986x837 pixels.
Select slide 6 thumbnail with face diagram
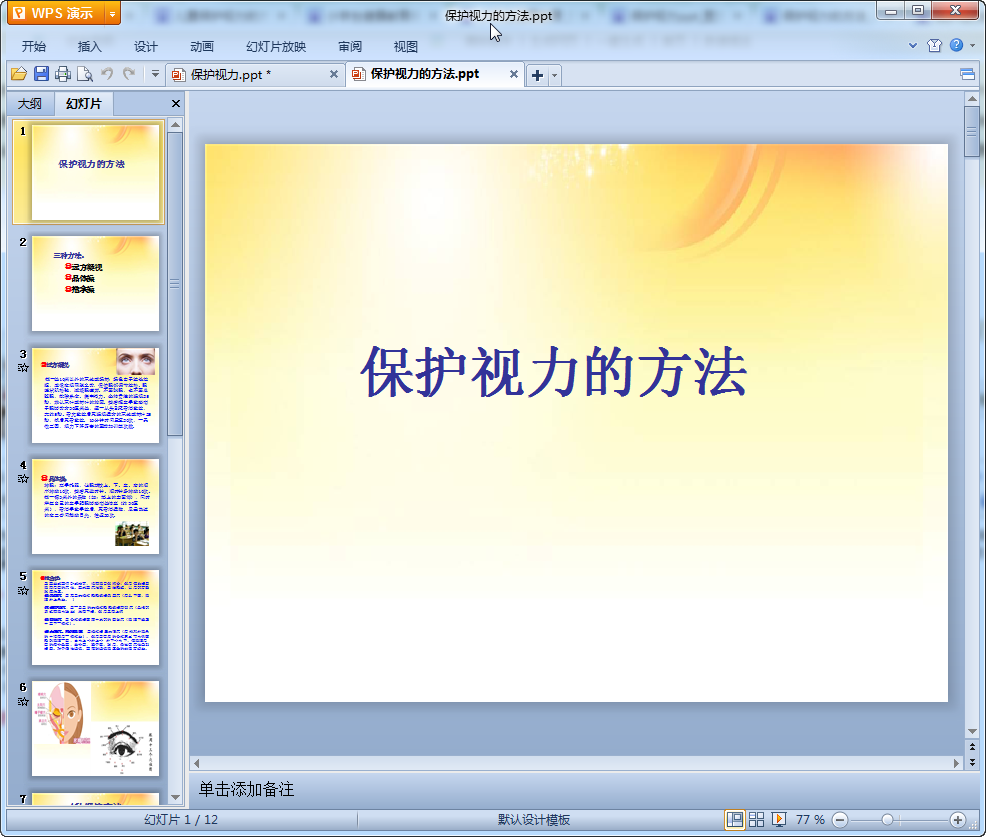coord(95,728)
